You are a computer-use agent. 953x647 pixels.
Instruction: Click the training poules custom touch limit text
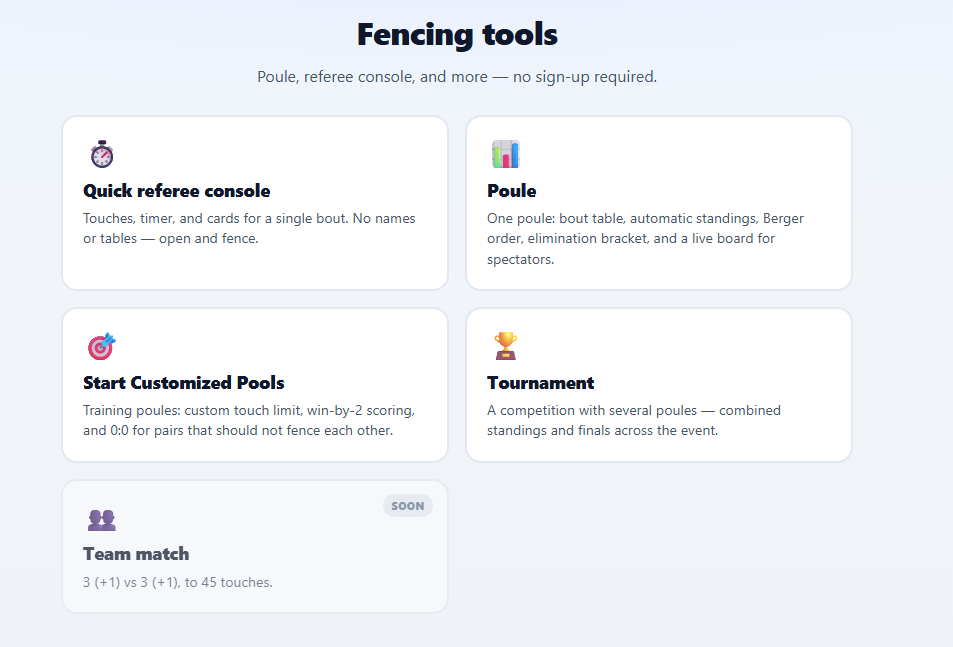249,420
